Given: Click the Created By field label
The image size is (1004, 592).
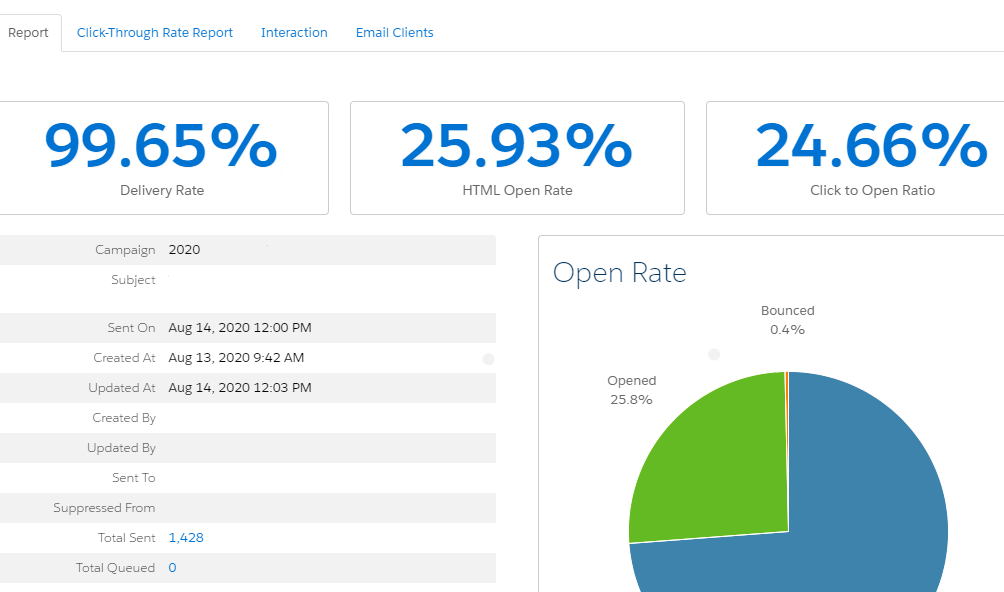Looking at the screenshot, I should (x=124, y=418).
